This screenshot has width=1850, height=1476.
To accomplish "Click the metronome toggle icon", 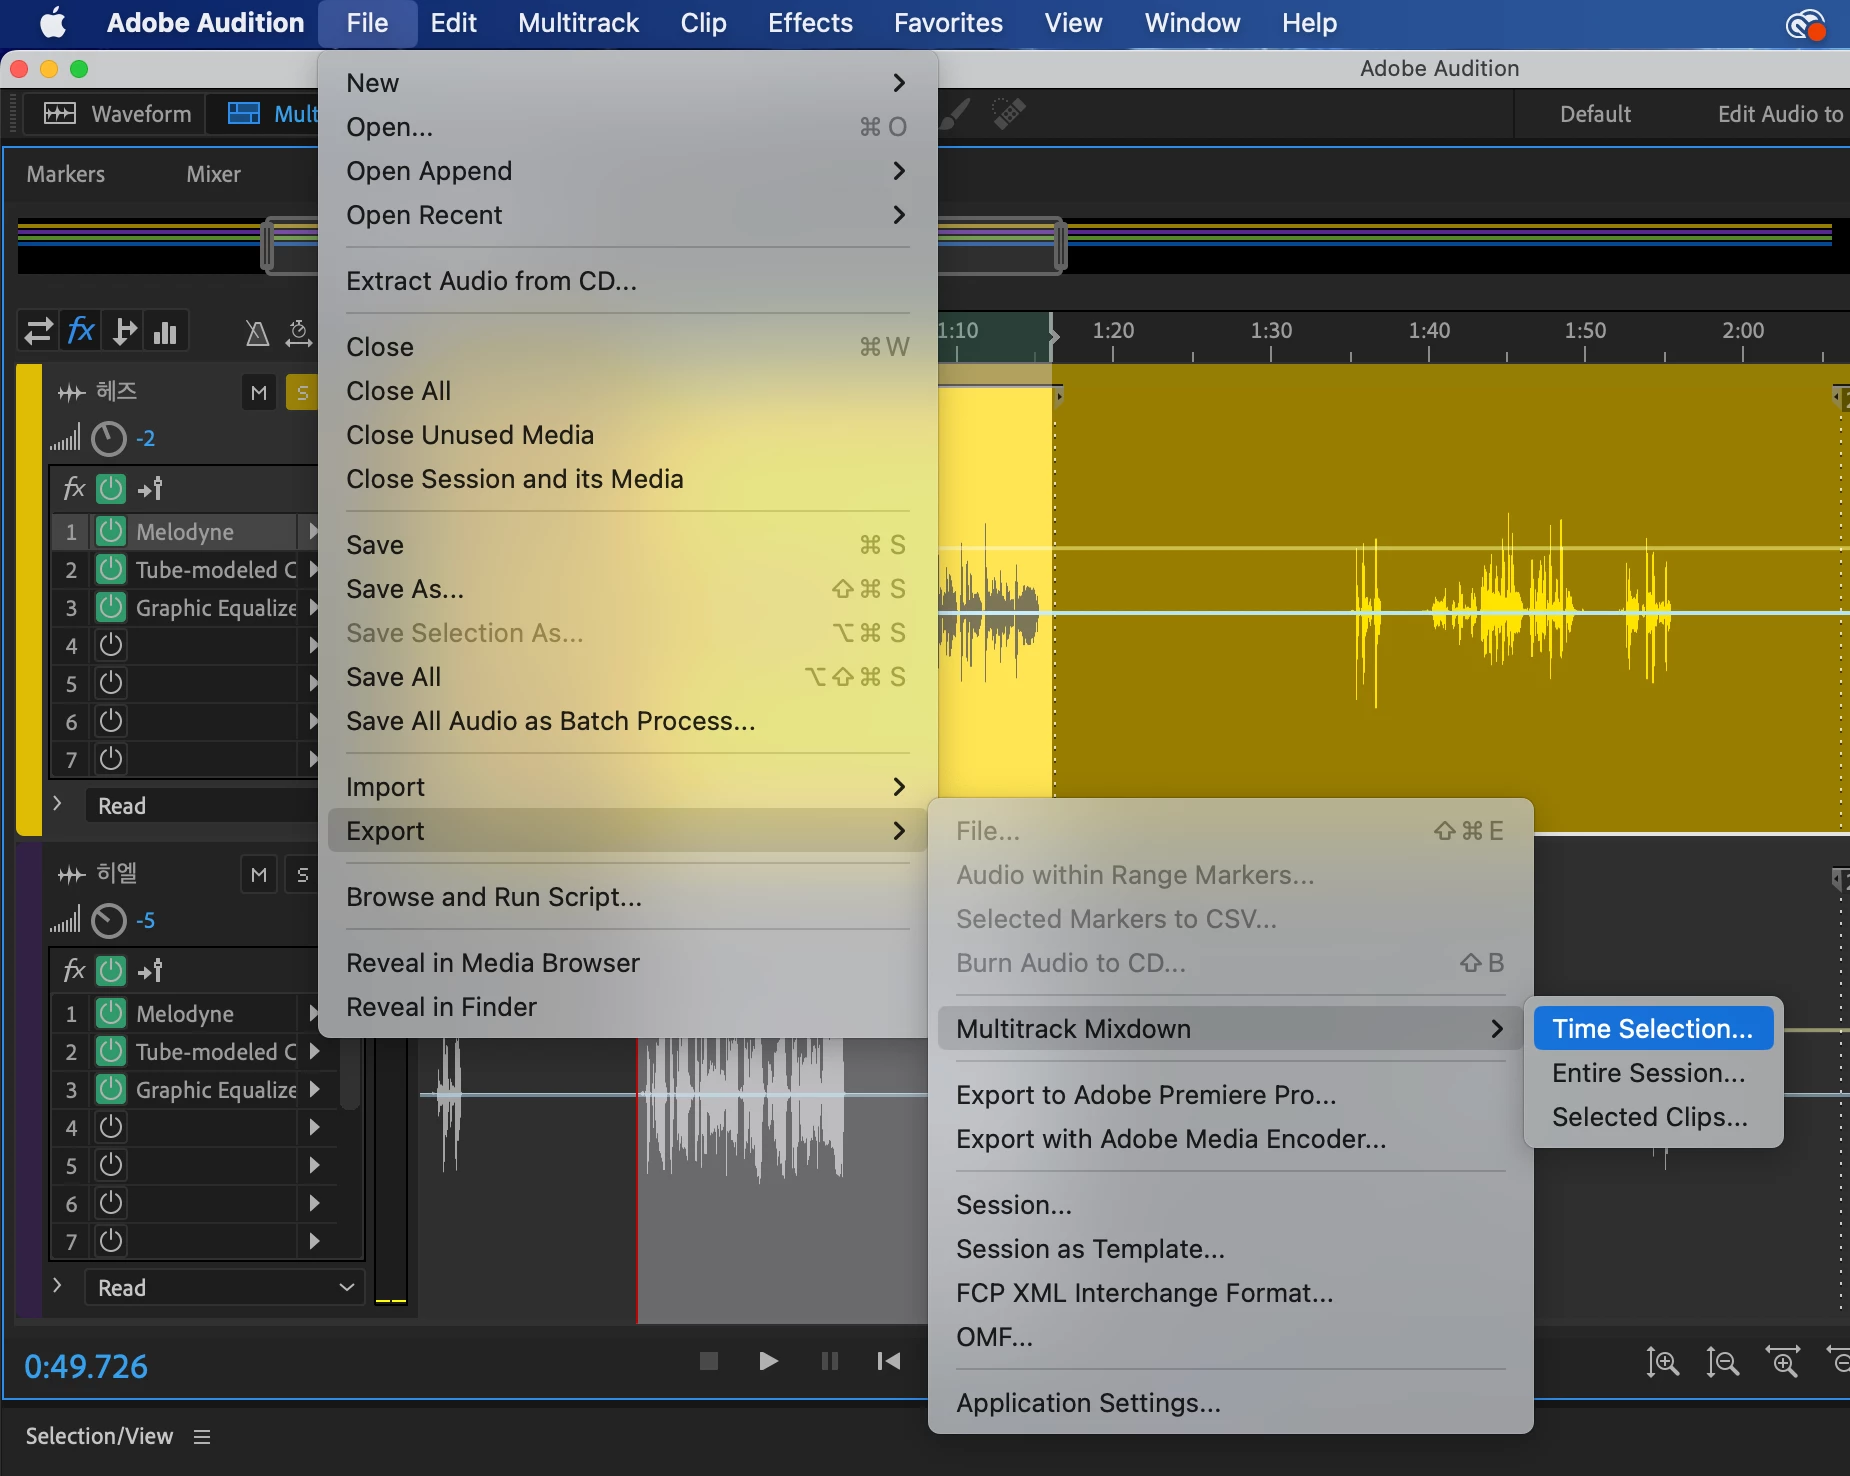I will pos(257,332).
